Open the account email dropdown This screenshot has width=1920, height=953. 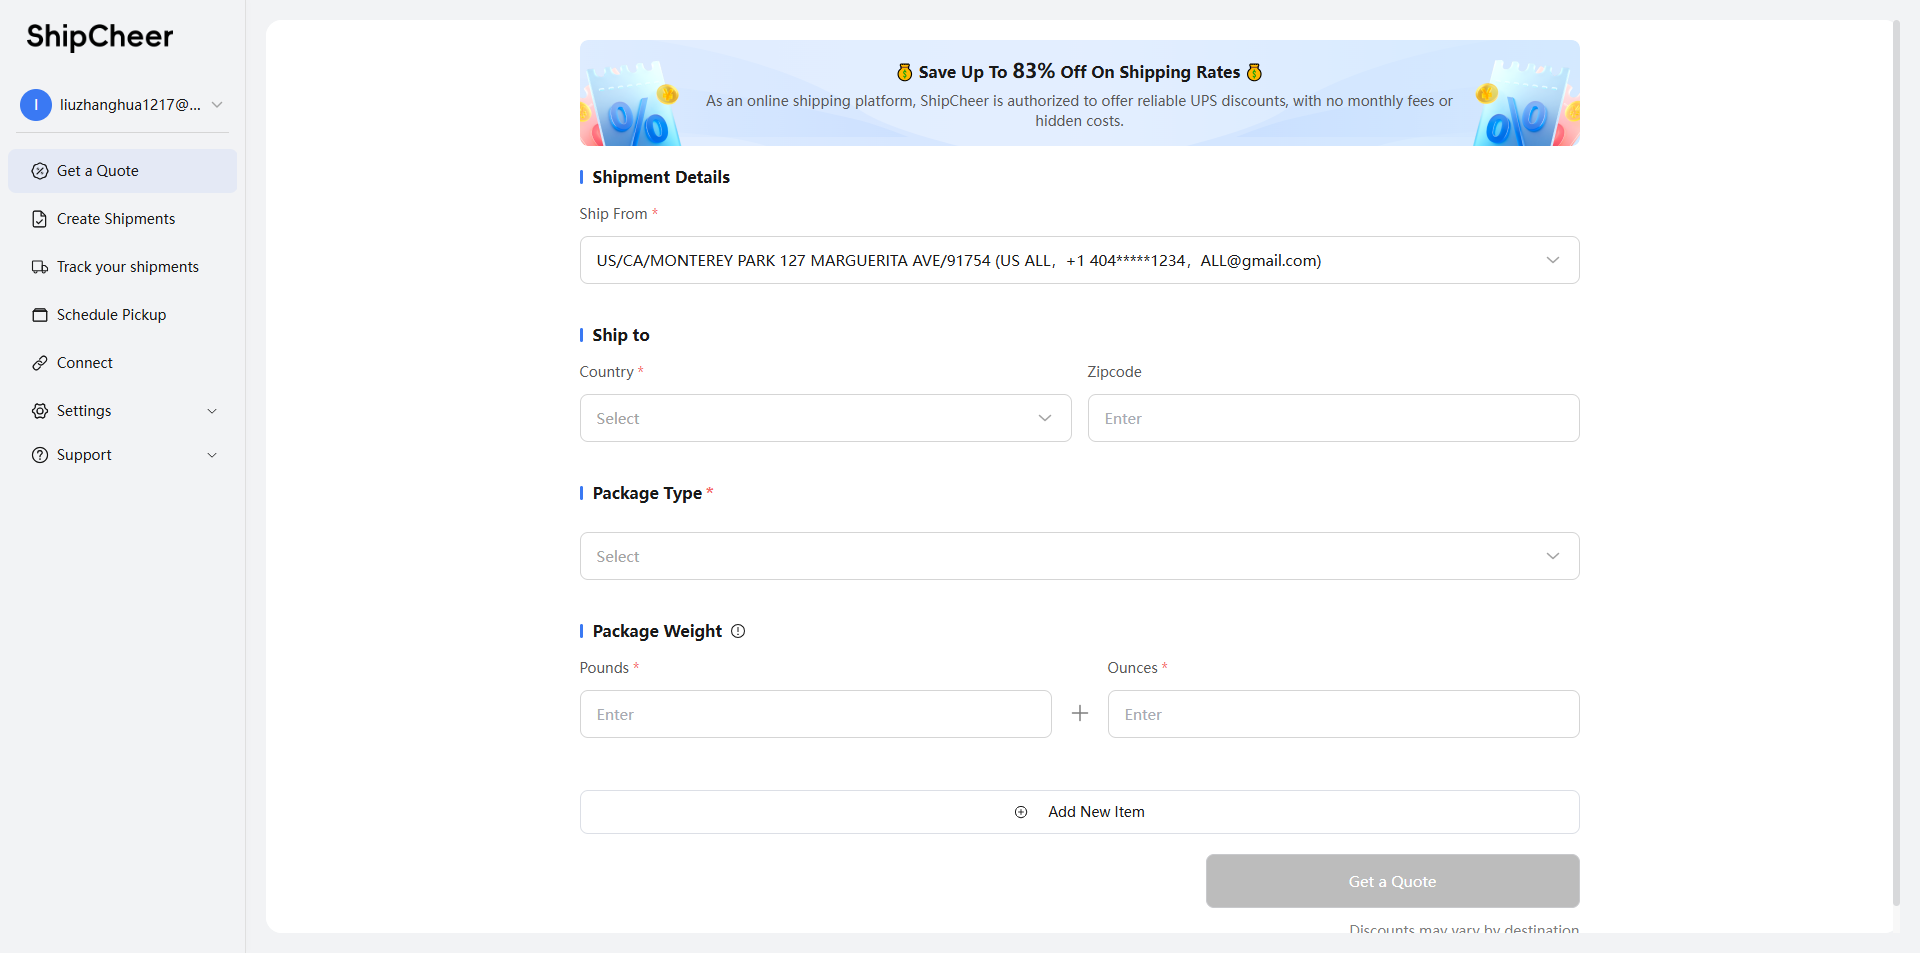(x=217, y=105)
